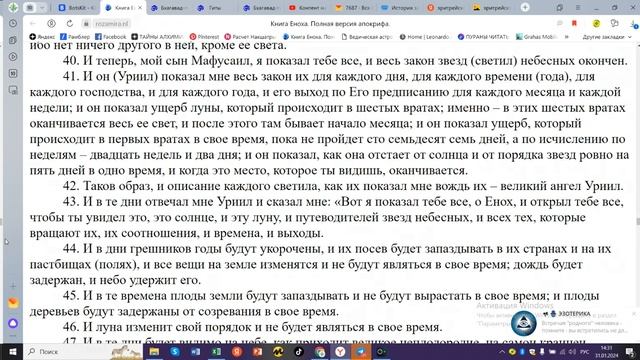Viewport: 640px width, 360px height.
Task: Open File Explorer from the taskbar
Action: (x=154, y=351)
